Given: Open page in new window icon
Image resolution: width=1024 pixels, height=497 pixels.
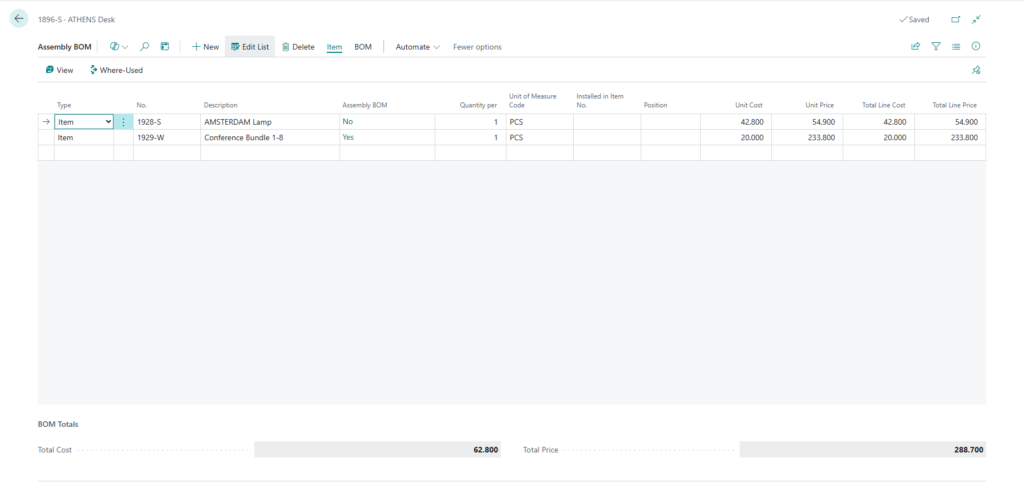Looking at the screenshot, I should (x=955, y=19).
